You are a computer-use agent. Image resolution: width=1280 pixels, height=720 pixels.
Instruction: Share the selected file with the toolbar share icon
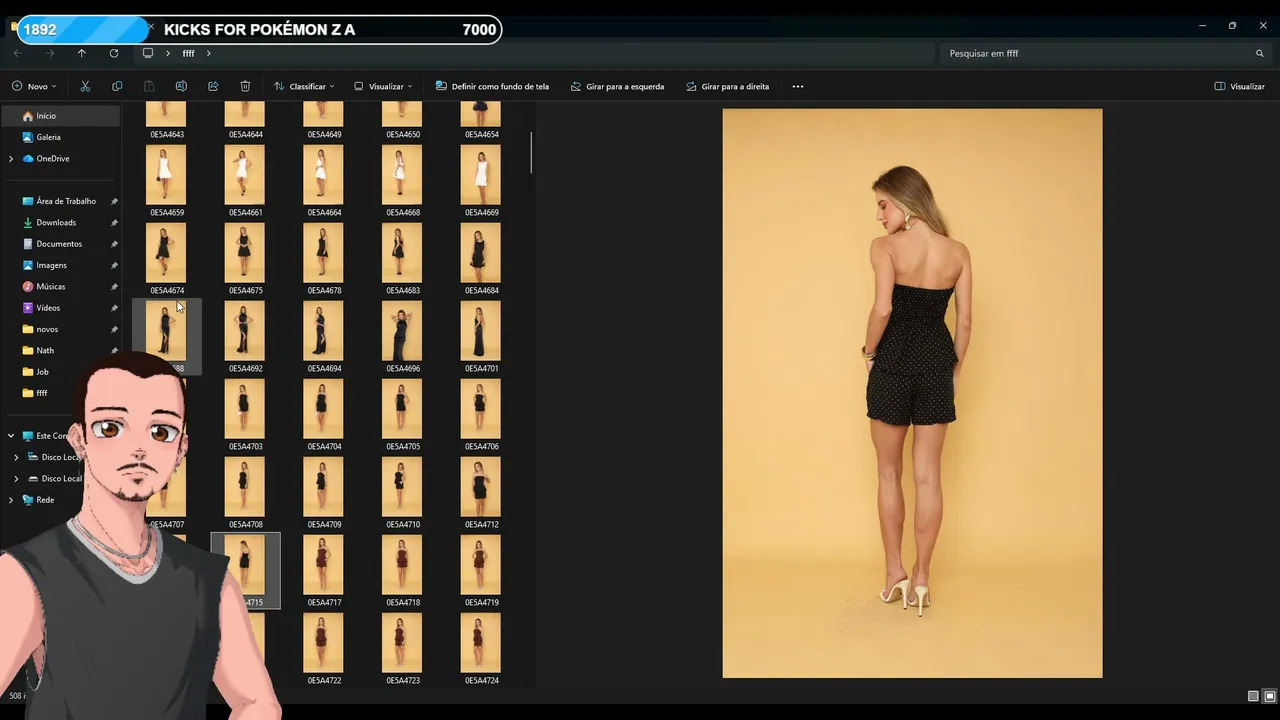[x=213, y=86]
